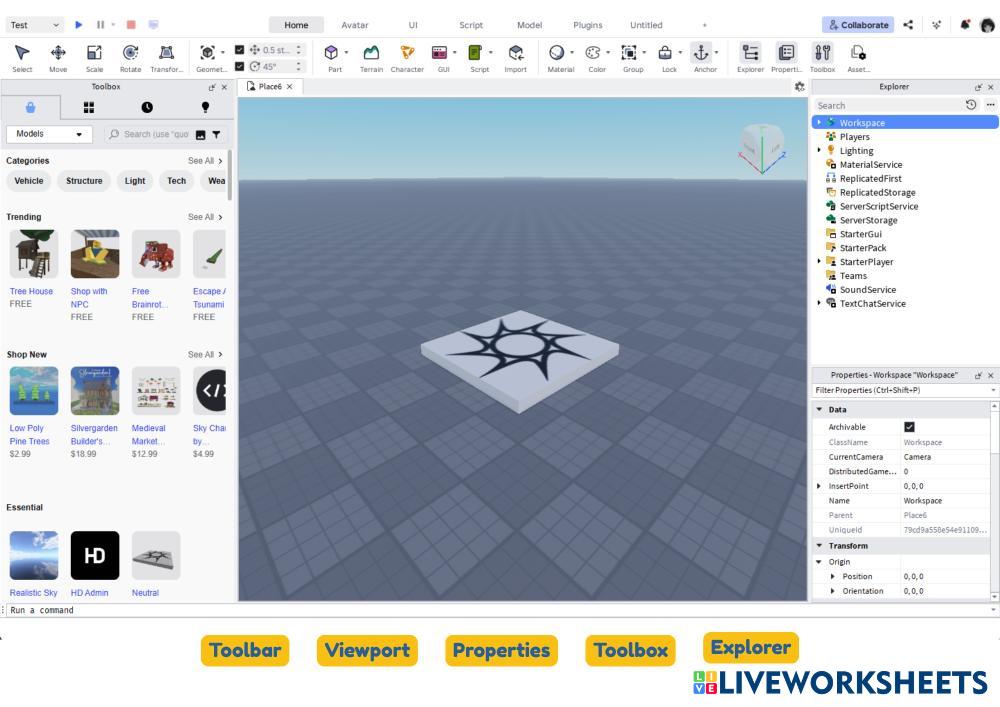Switch to the Avatar ribbon tab
1000x707 pixels.
tap(354, 25)
